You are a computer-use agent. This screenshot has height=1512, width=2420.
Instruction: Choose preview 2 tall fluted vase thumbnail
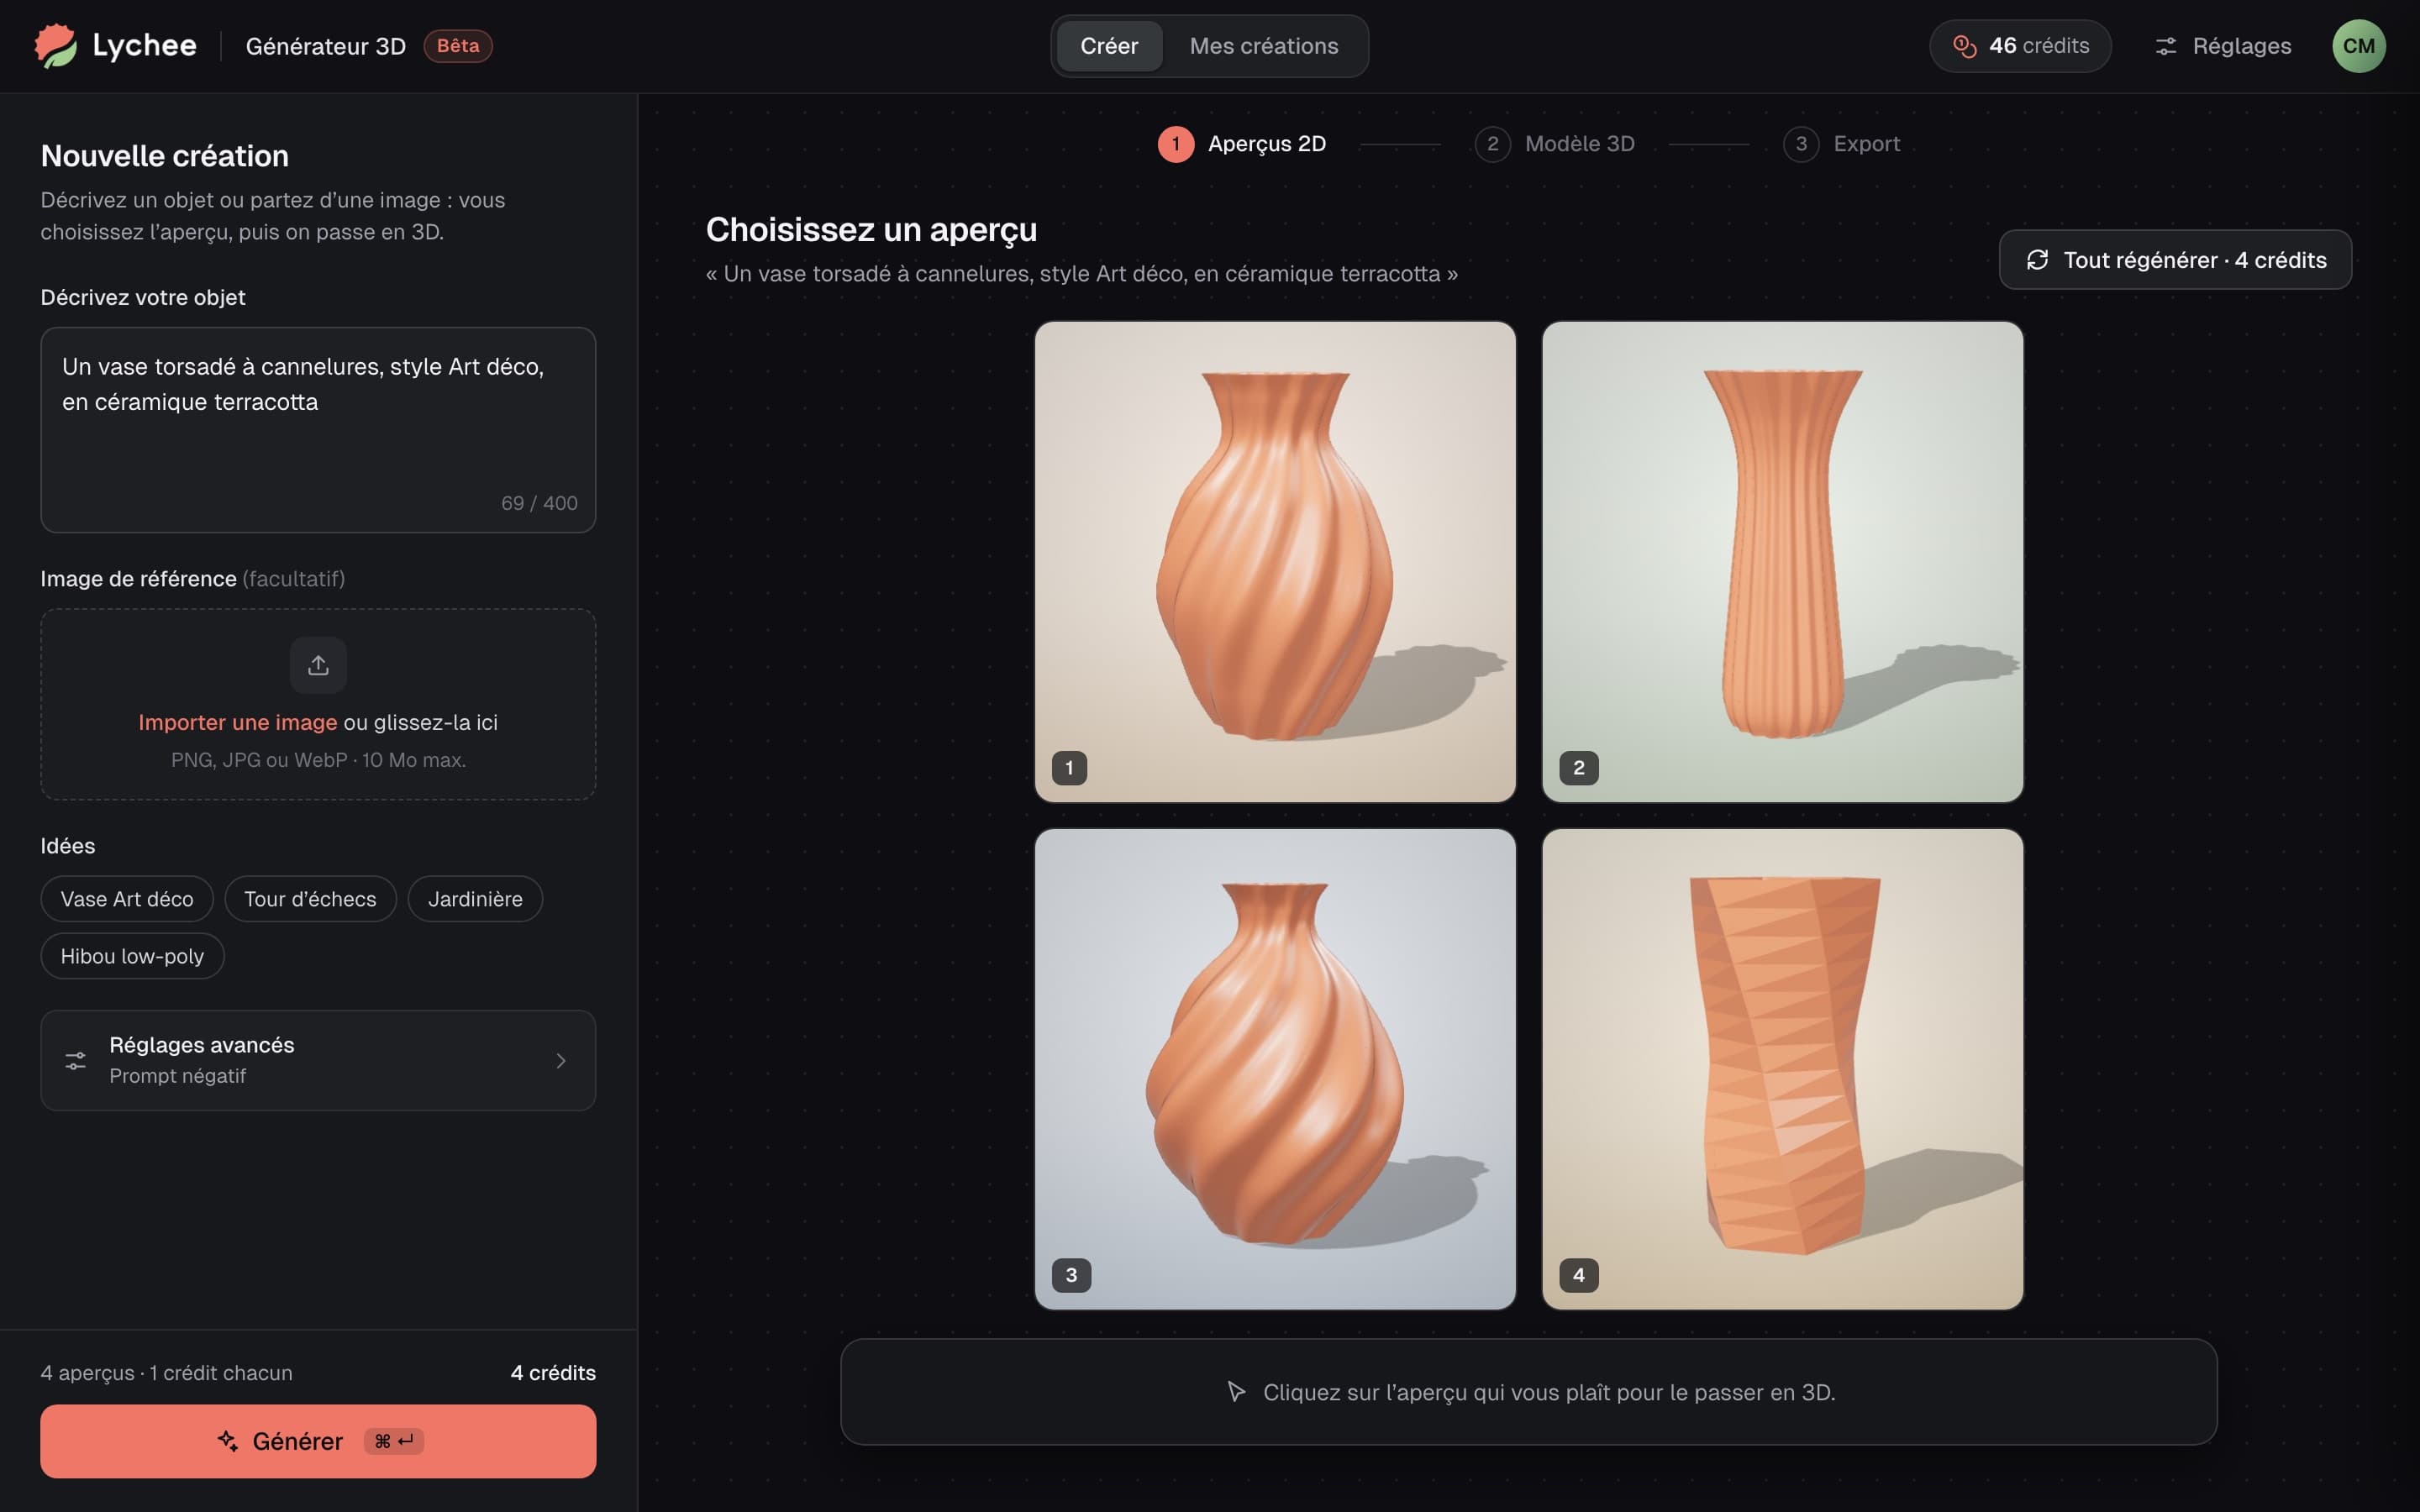pyautogui.click(x=1782, y=561)
